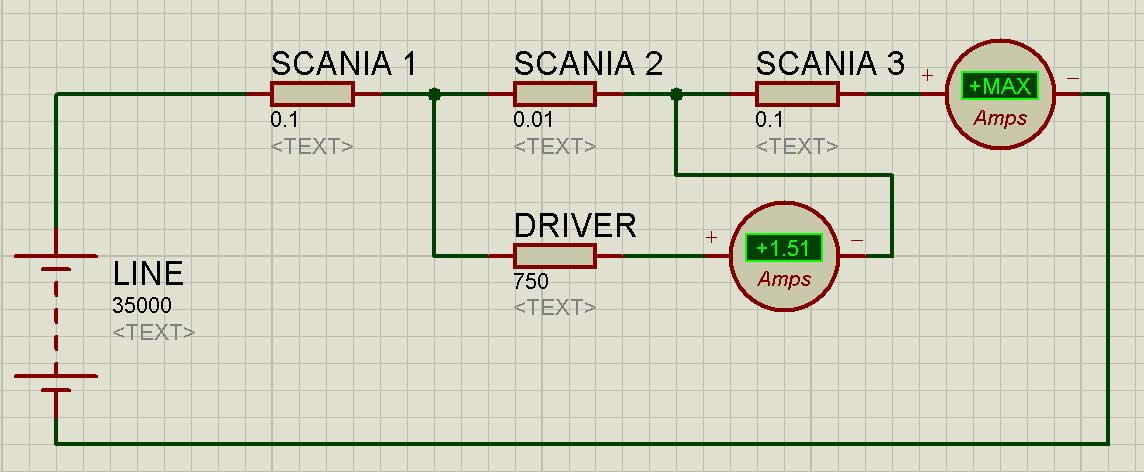Click the <TEXT> placeholder under SCANIA 2
Screen dimensions: 1144x472
click(555, 147)
